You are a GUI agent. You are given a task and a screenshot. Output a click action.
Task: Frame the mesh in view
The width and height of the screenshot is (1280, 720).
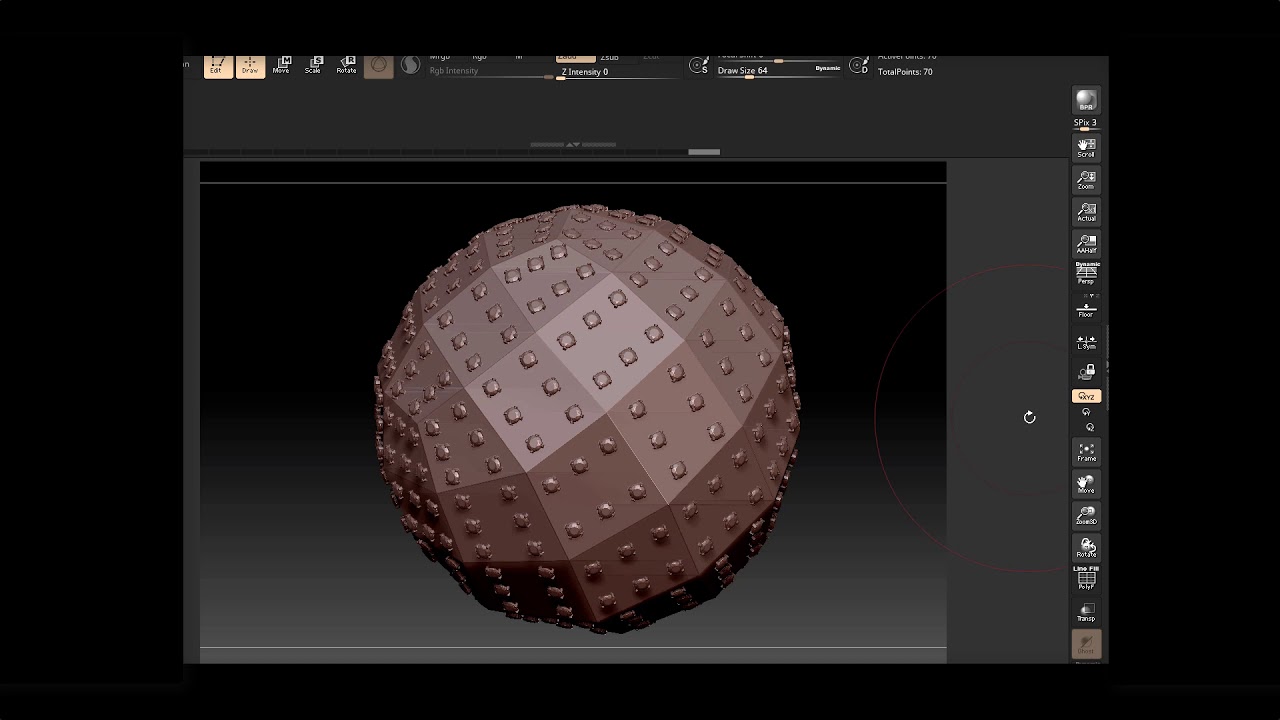(x=1086, y=452)
